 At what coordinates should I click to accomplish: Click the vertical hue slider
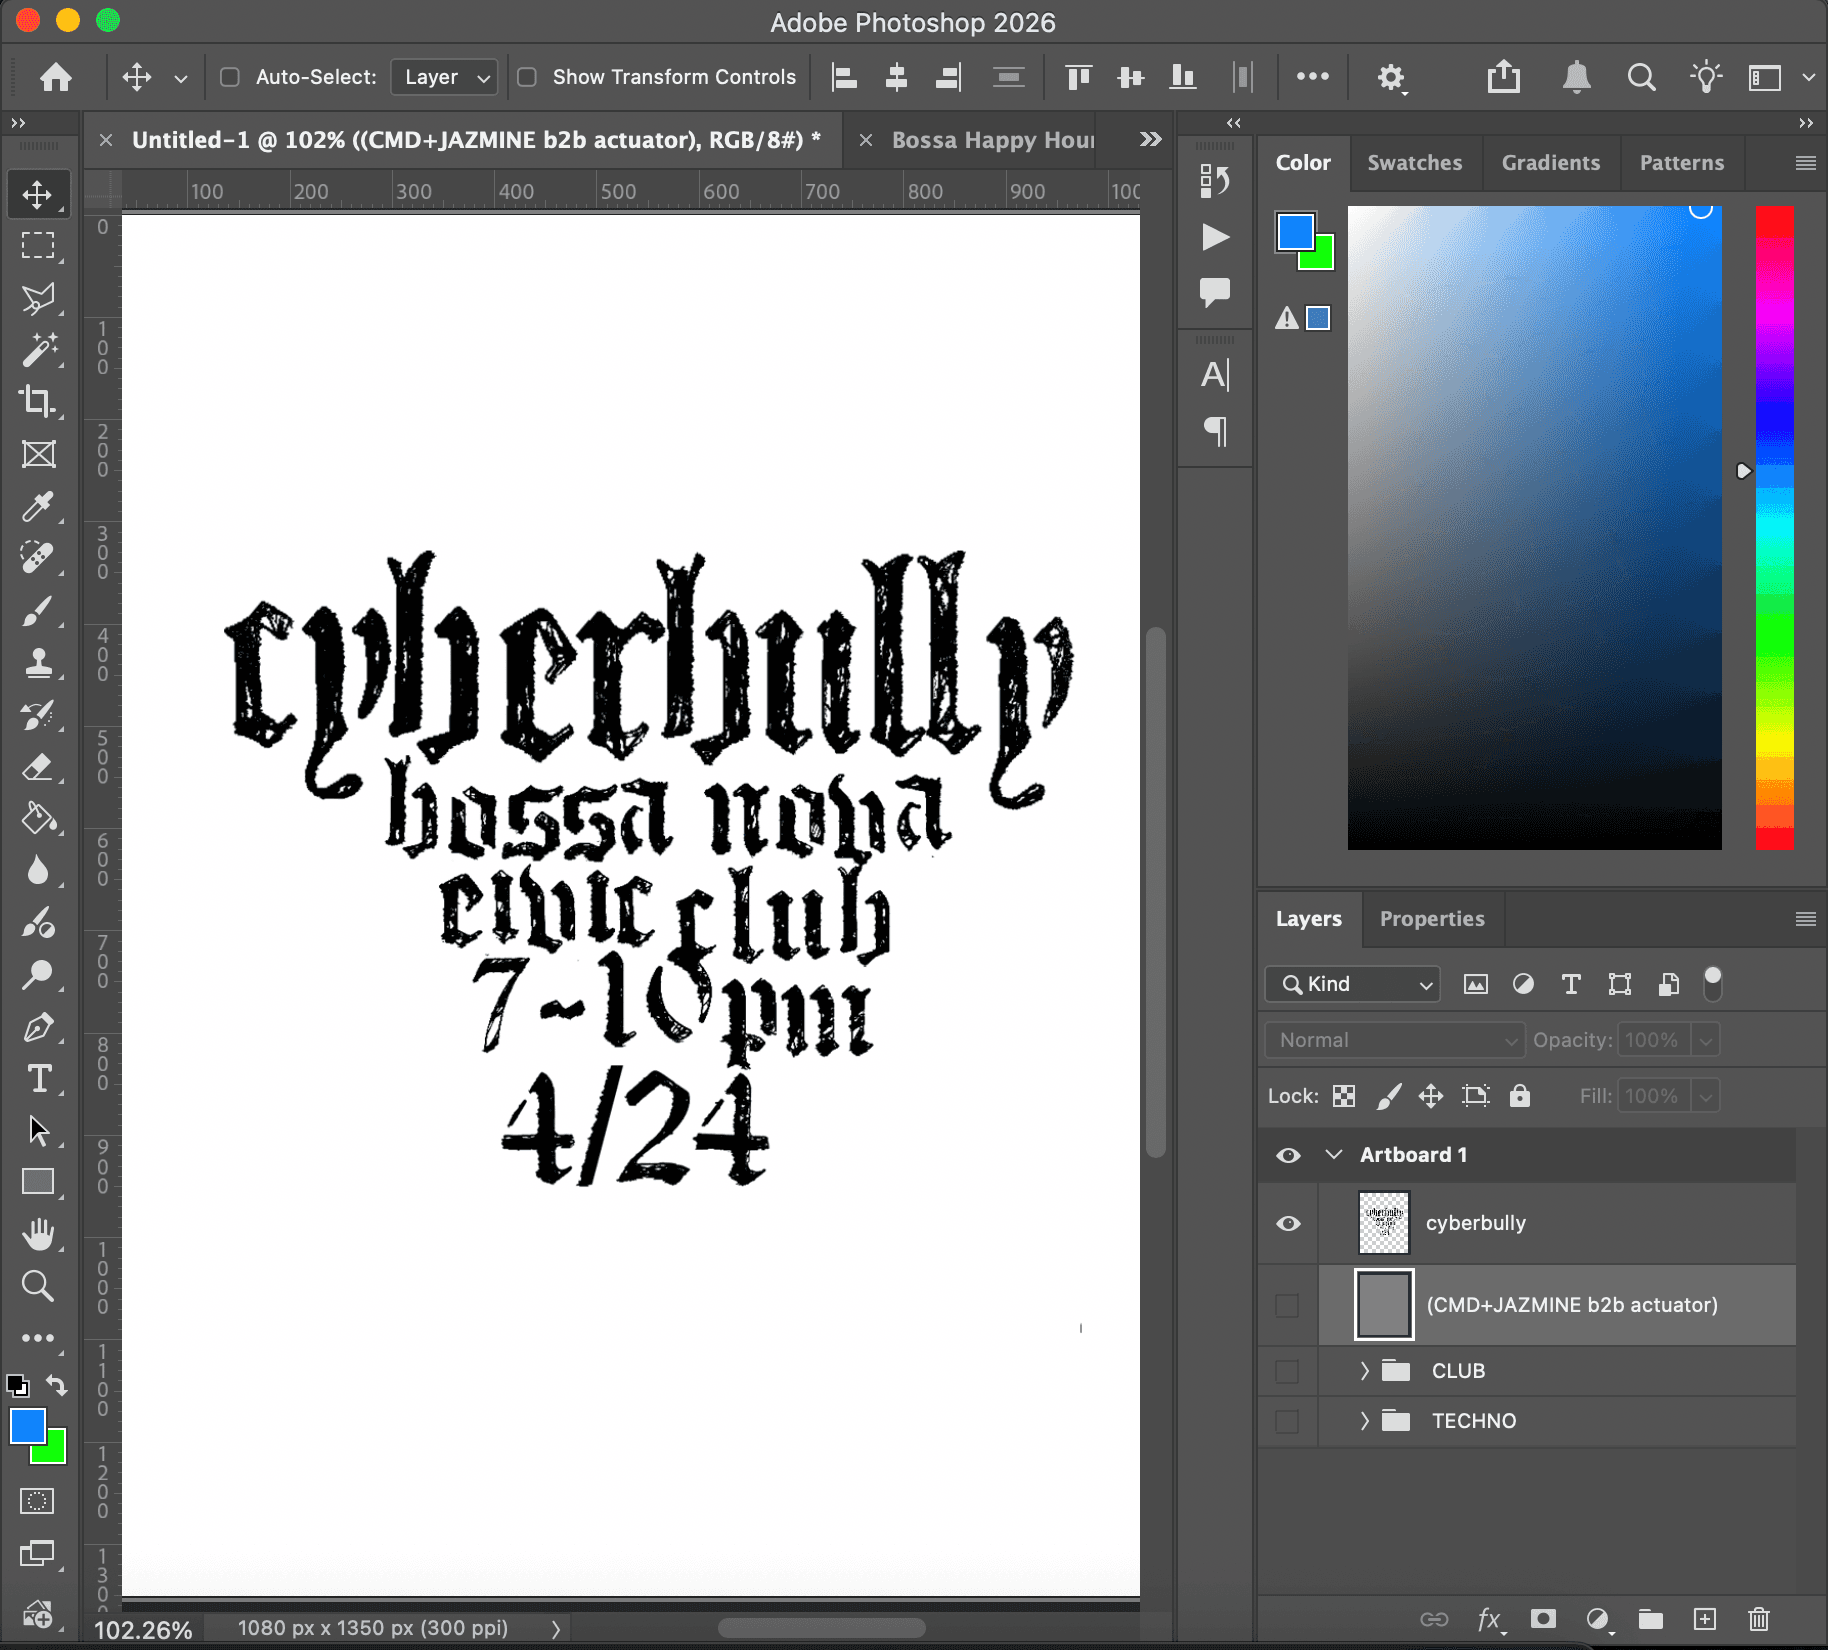1774,528
